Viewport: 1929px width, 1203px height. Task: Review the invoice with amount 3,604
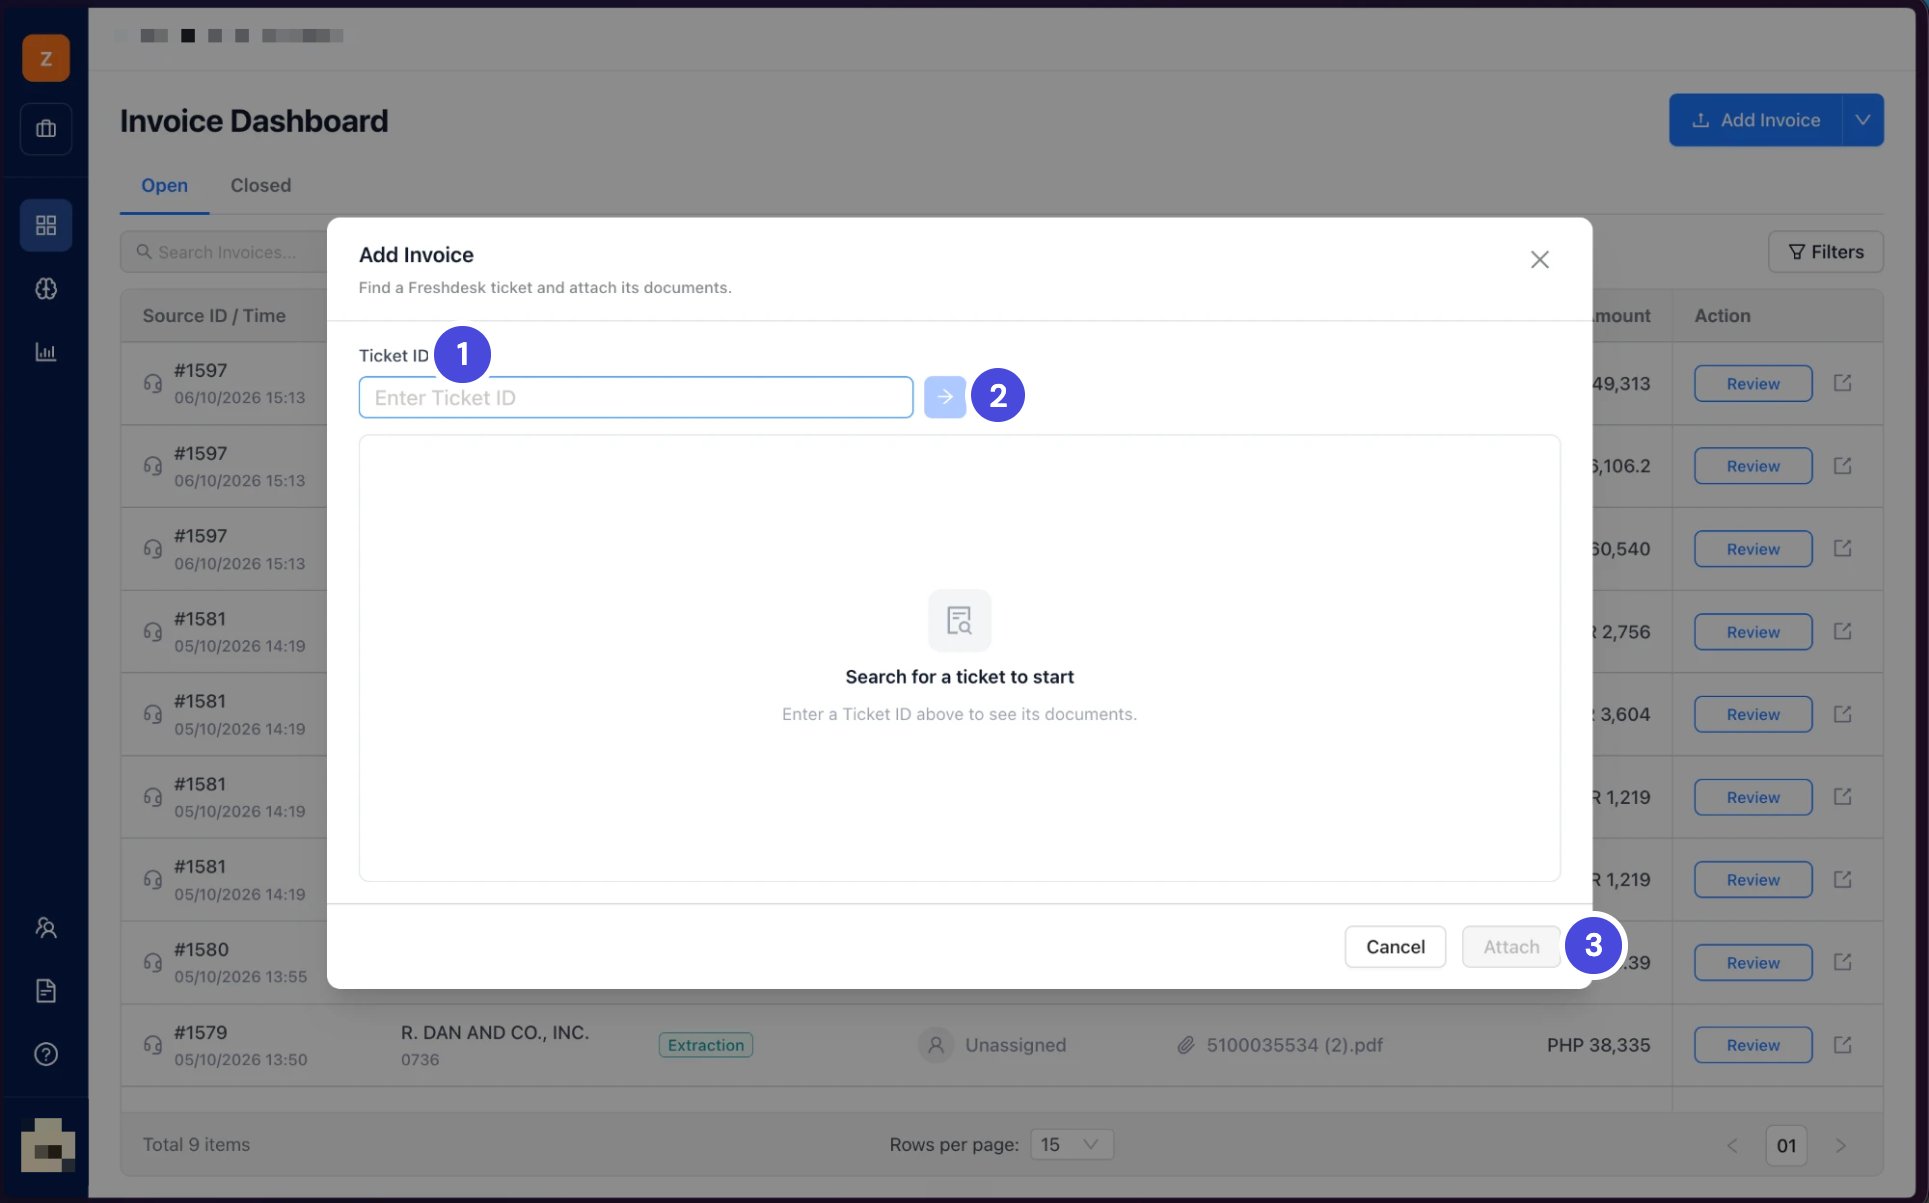point(1753,714)
